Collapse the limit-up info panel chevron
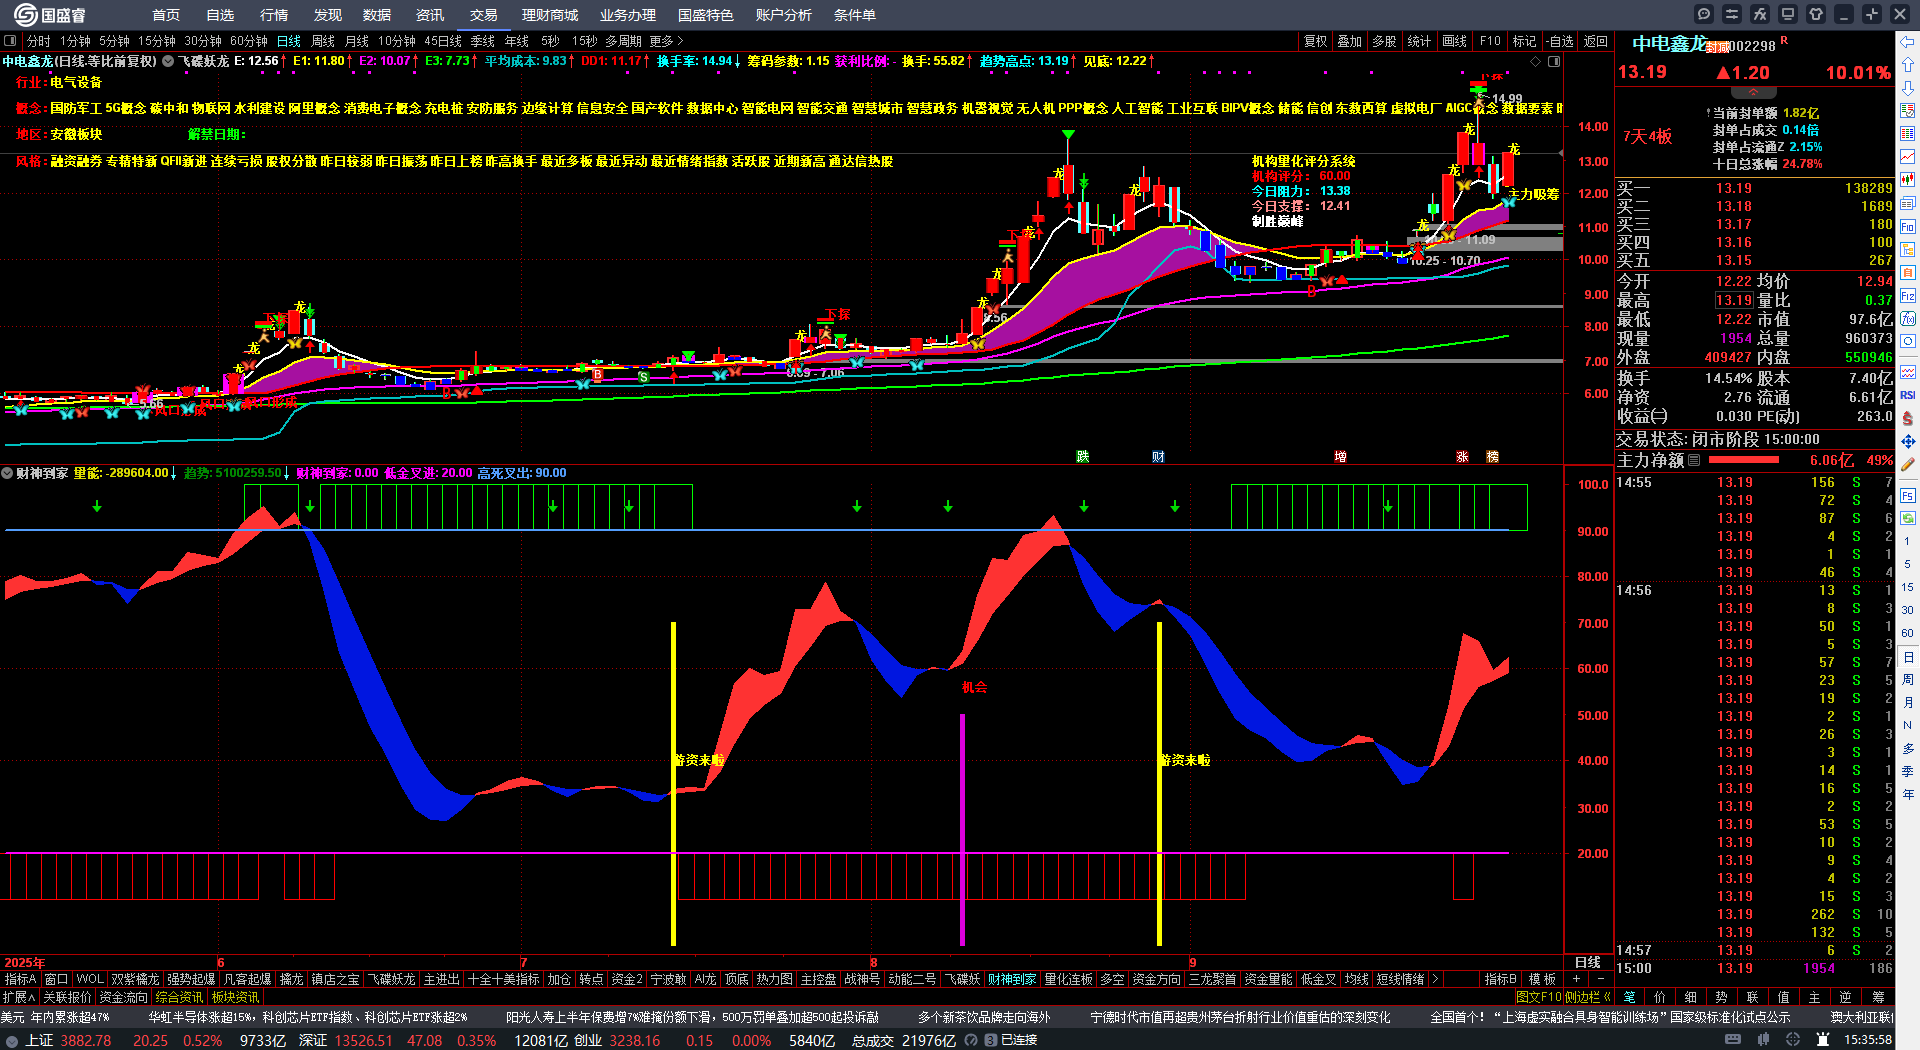 point(1753,92)
